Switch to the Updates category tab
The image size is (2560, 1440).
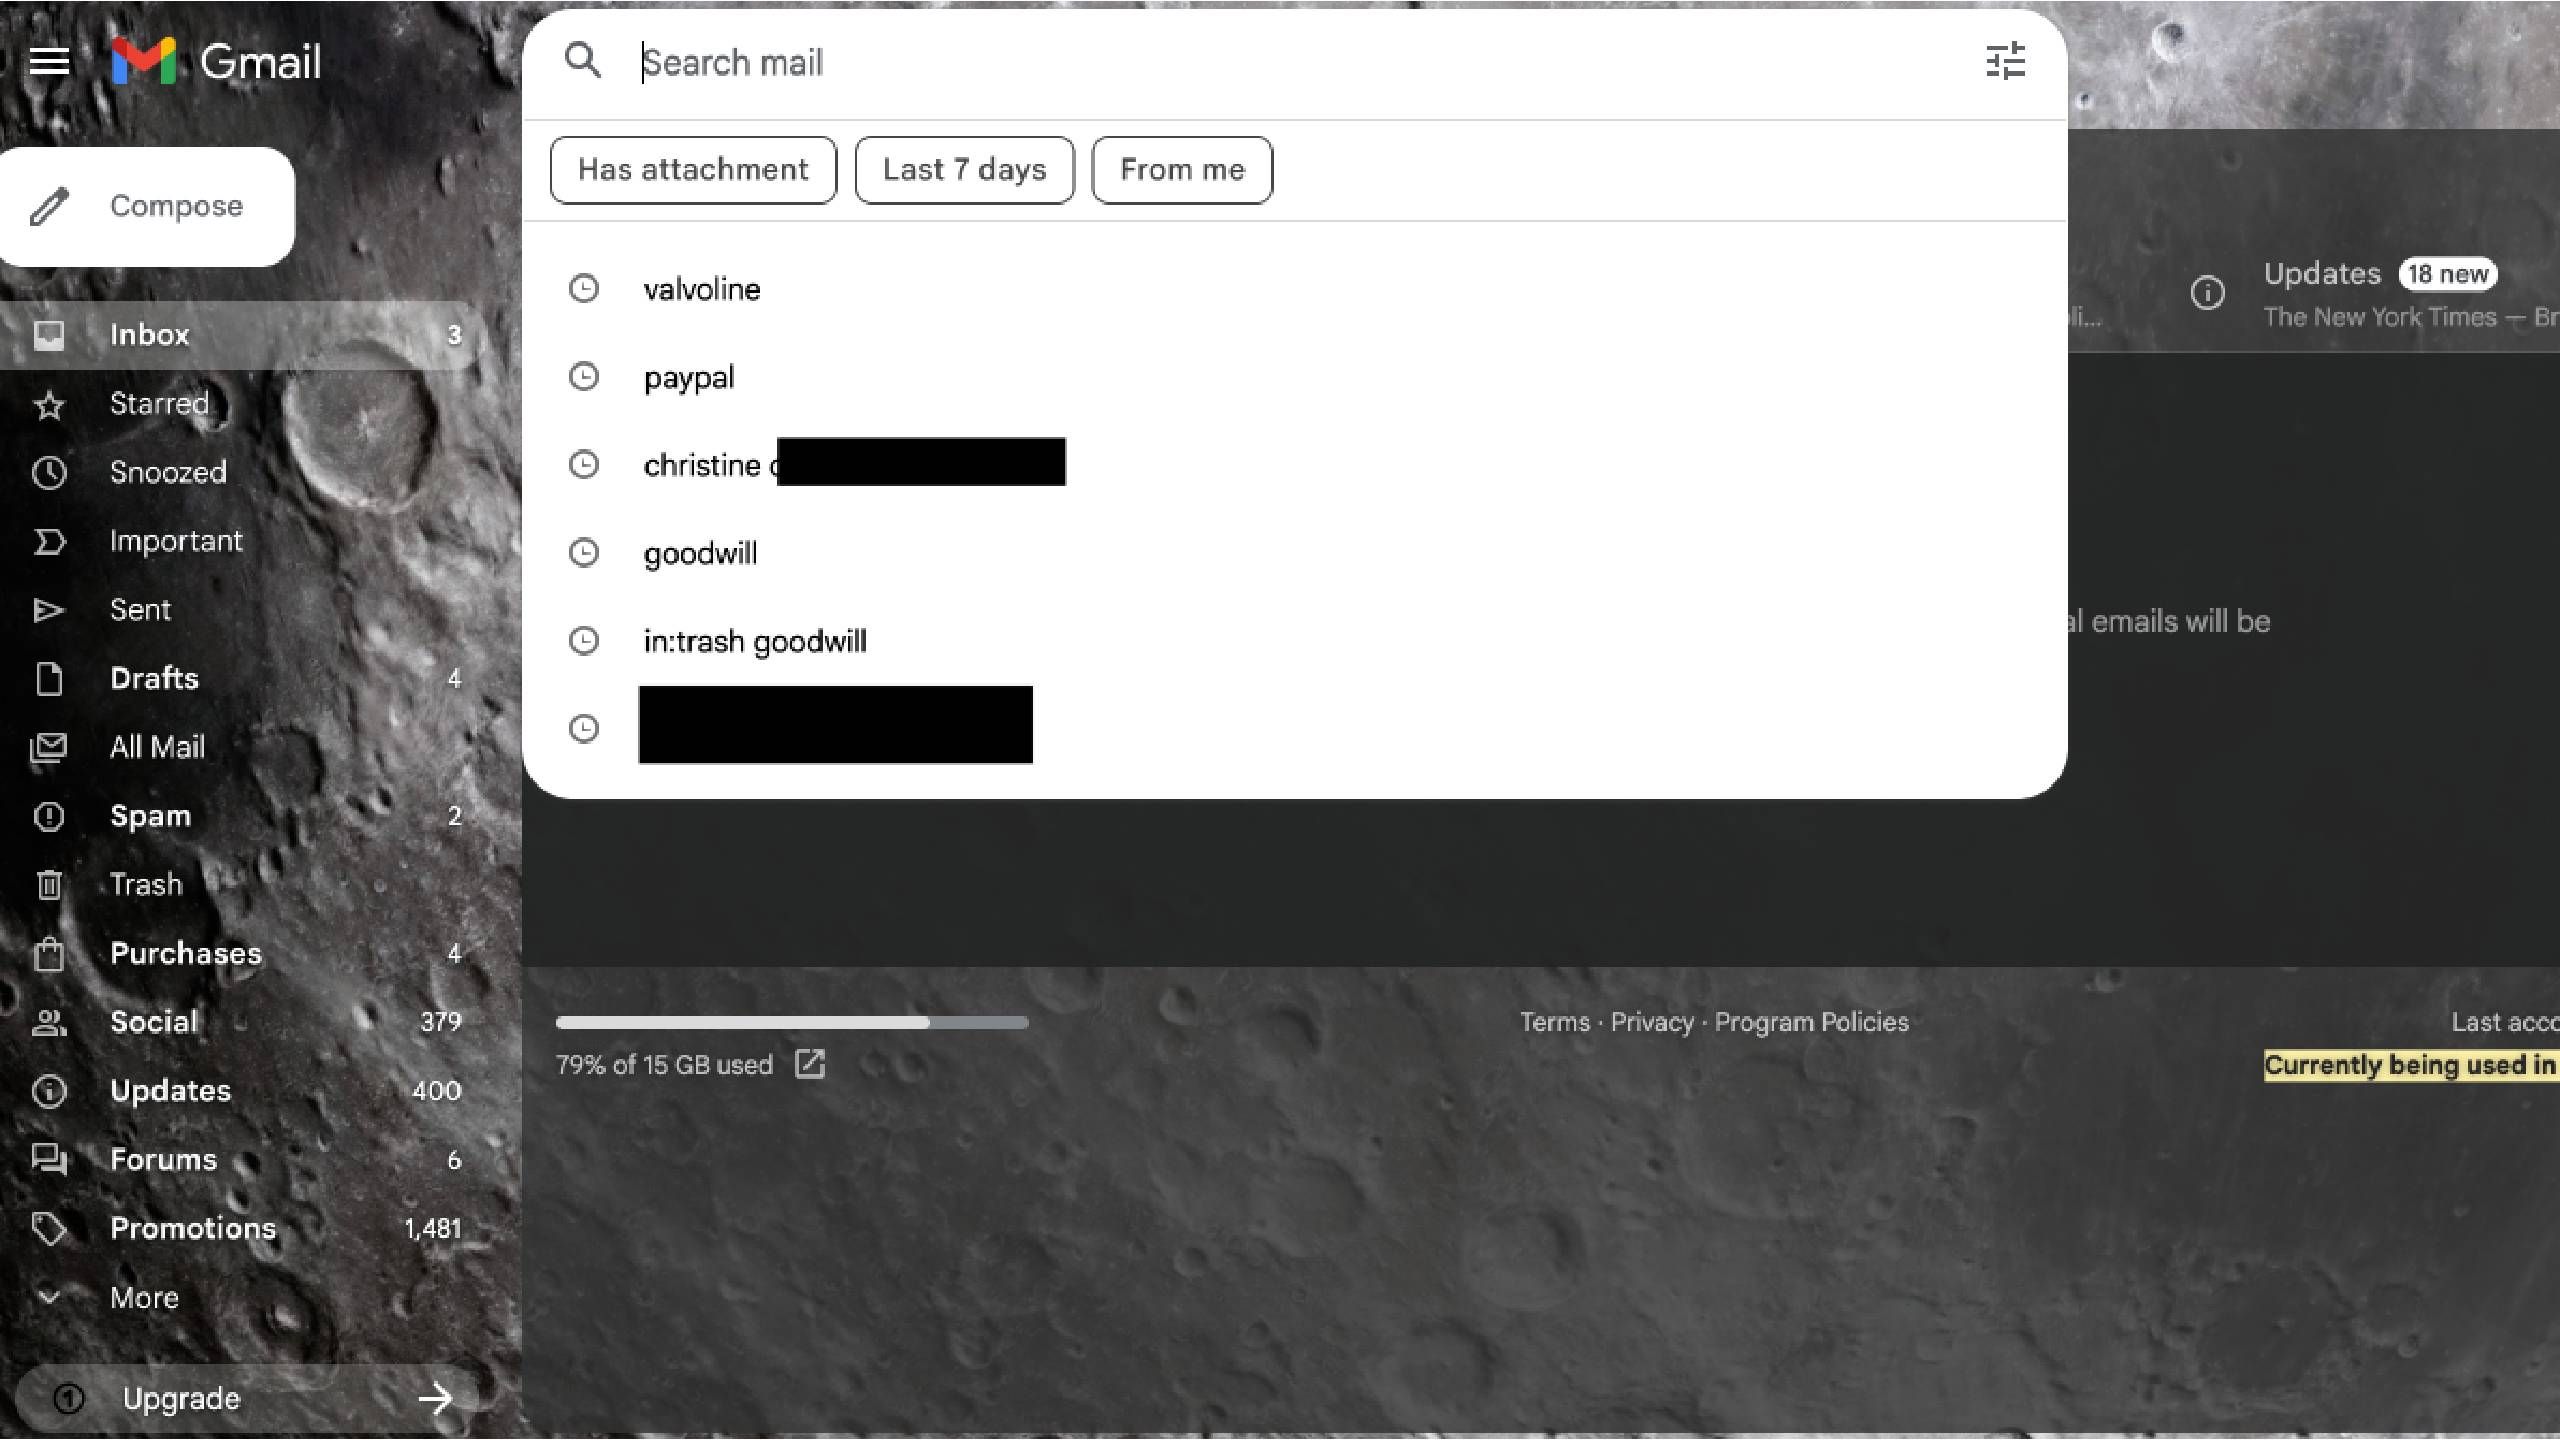2372,294
